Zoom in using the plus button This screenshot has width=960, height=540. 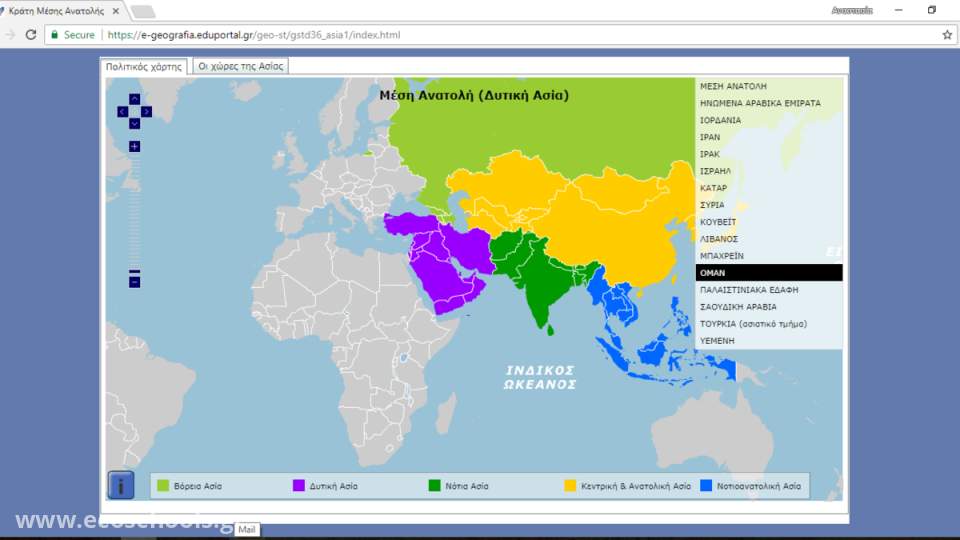[x=134, y=147]
